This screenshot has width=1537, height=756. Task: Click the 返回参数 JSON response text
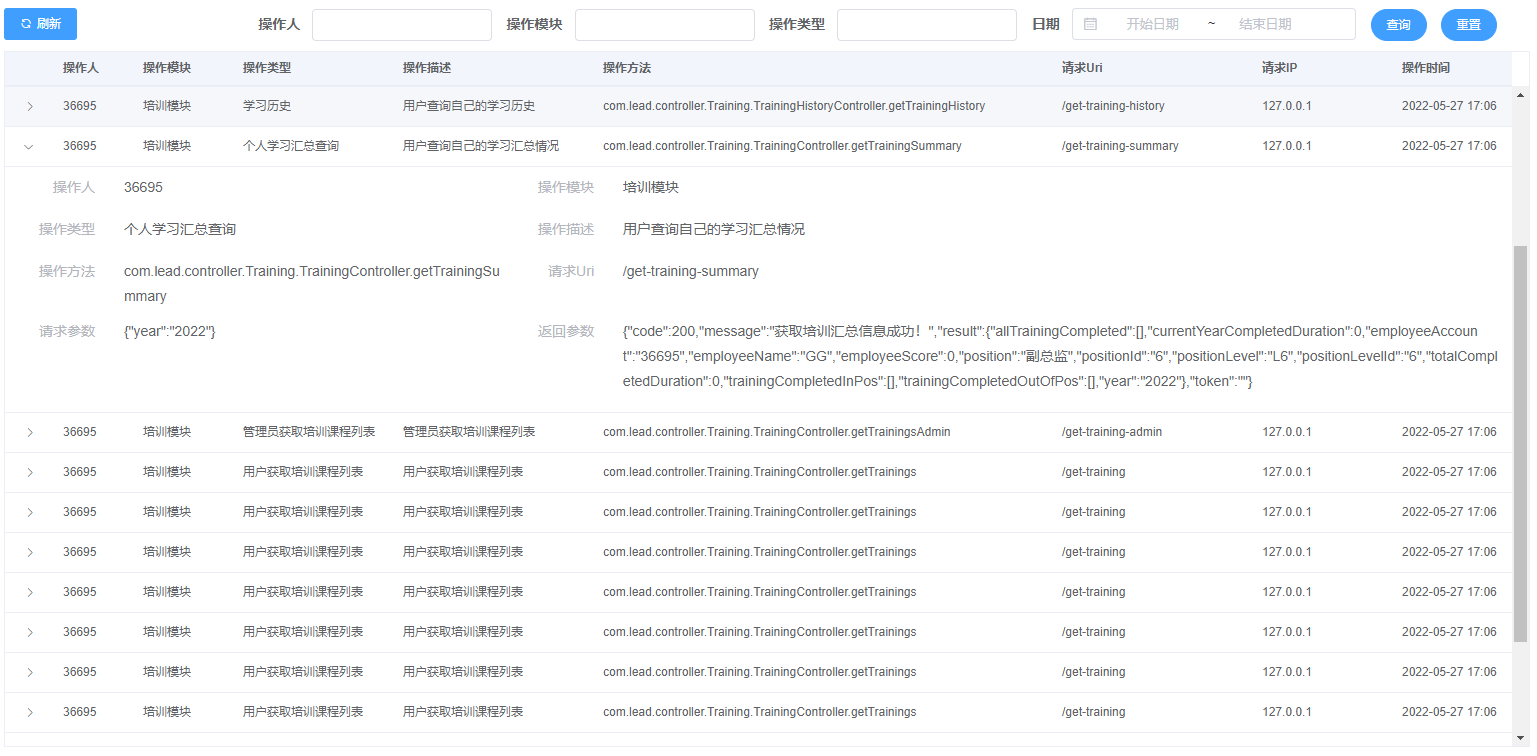click(x=1059, y=356)
